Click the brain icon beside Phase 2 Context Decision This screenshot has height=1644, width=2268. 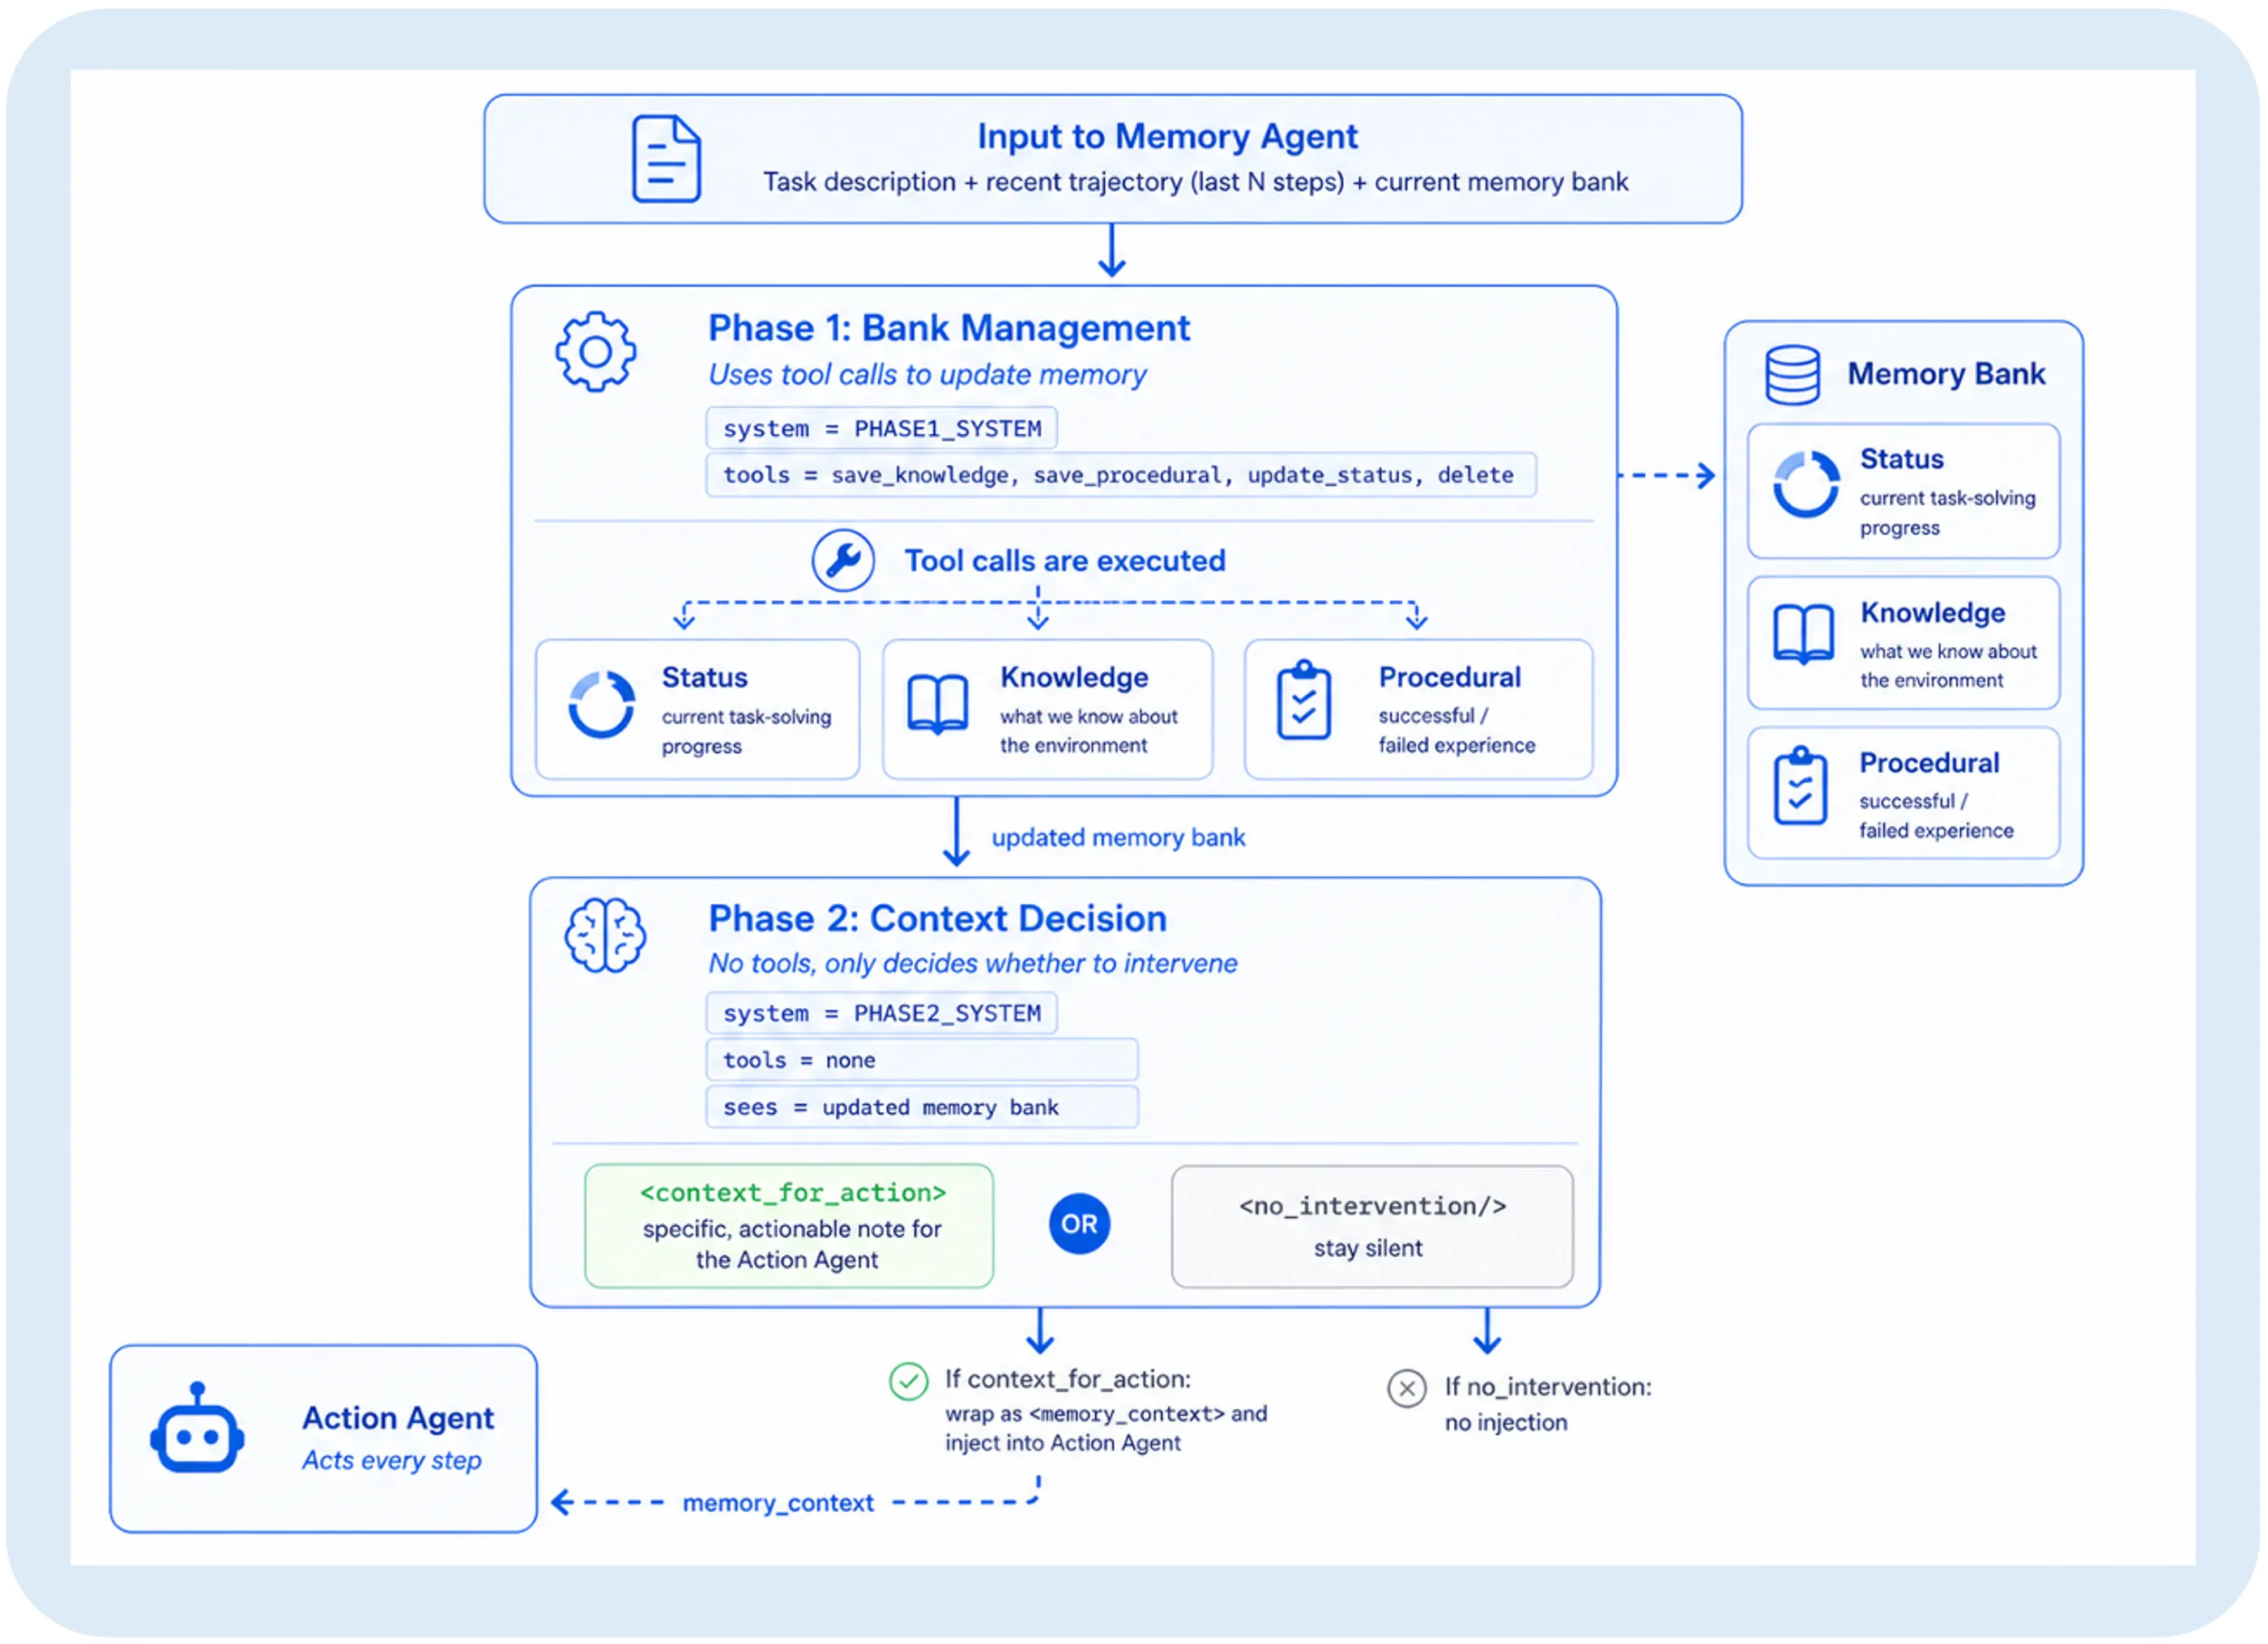[x=605, y=936]
